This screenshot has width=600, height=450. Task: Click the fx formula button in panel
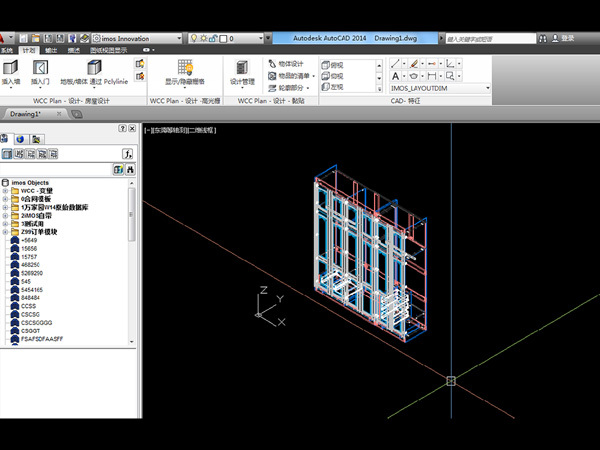[128, 154]
